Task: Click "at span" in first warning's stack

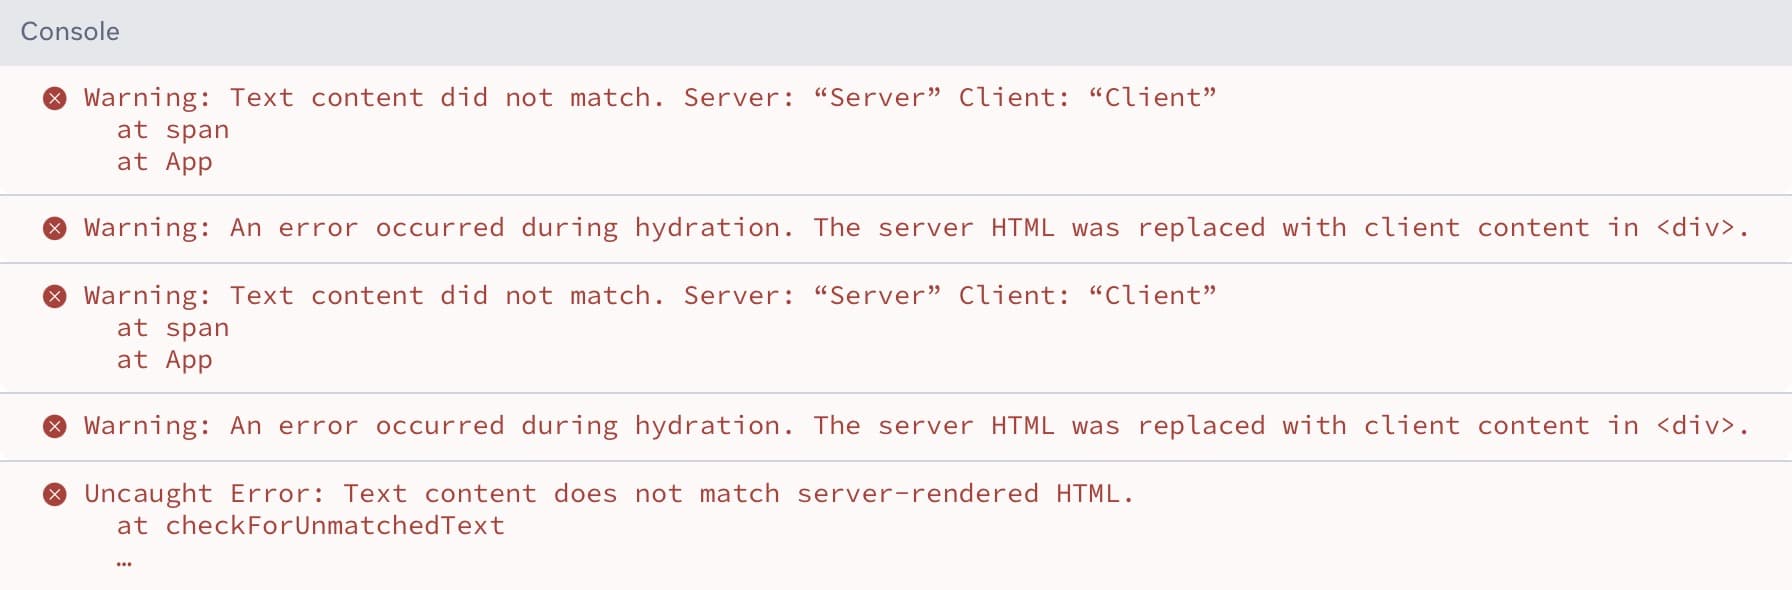Action: click(x=173, y=130)
